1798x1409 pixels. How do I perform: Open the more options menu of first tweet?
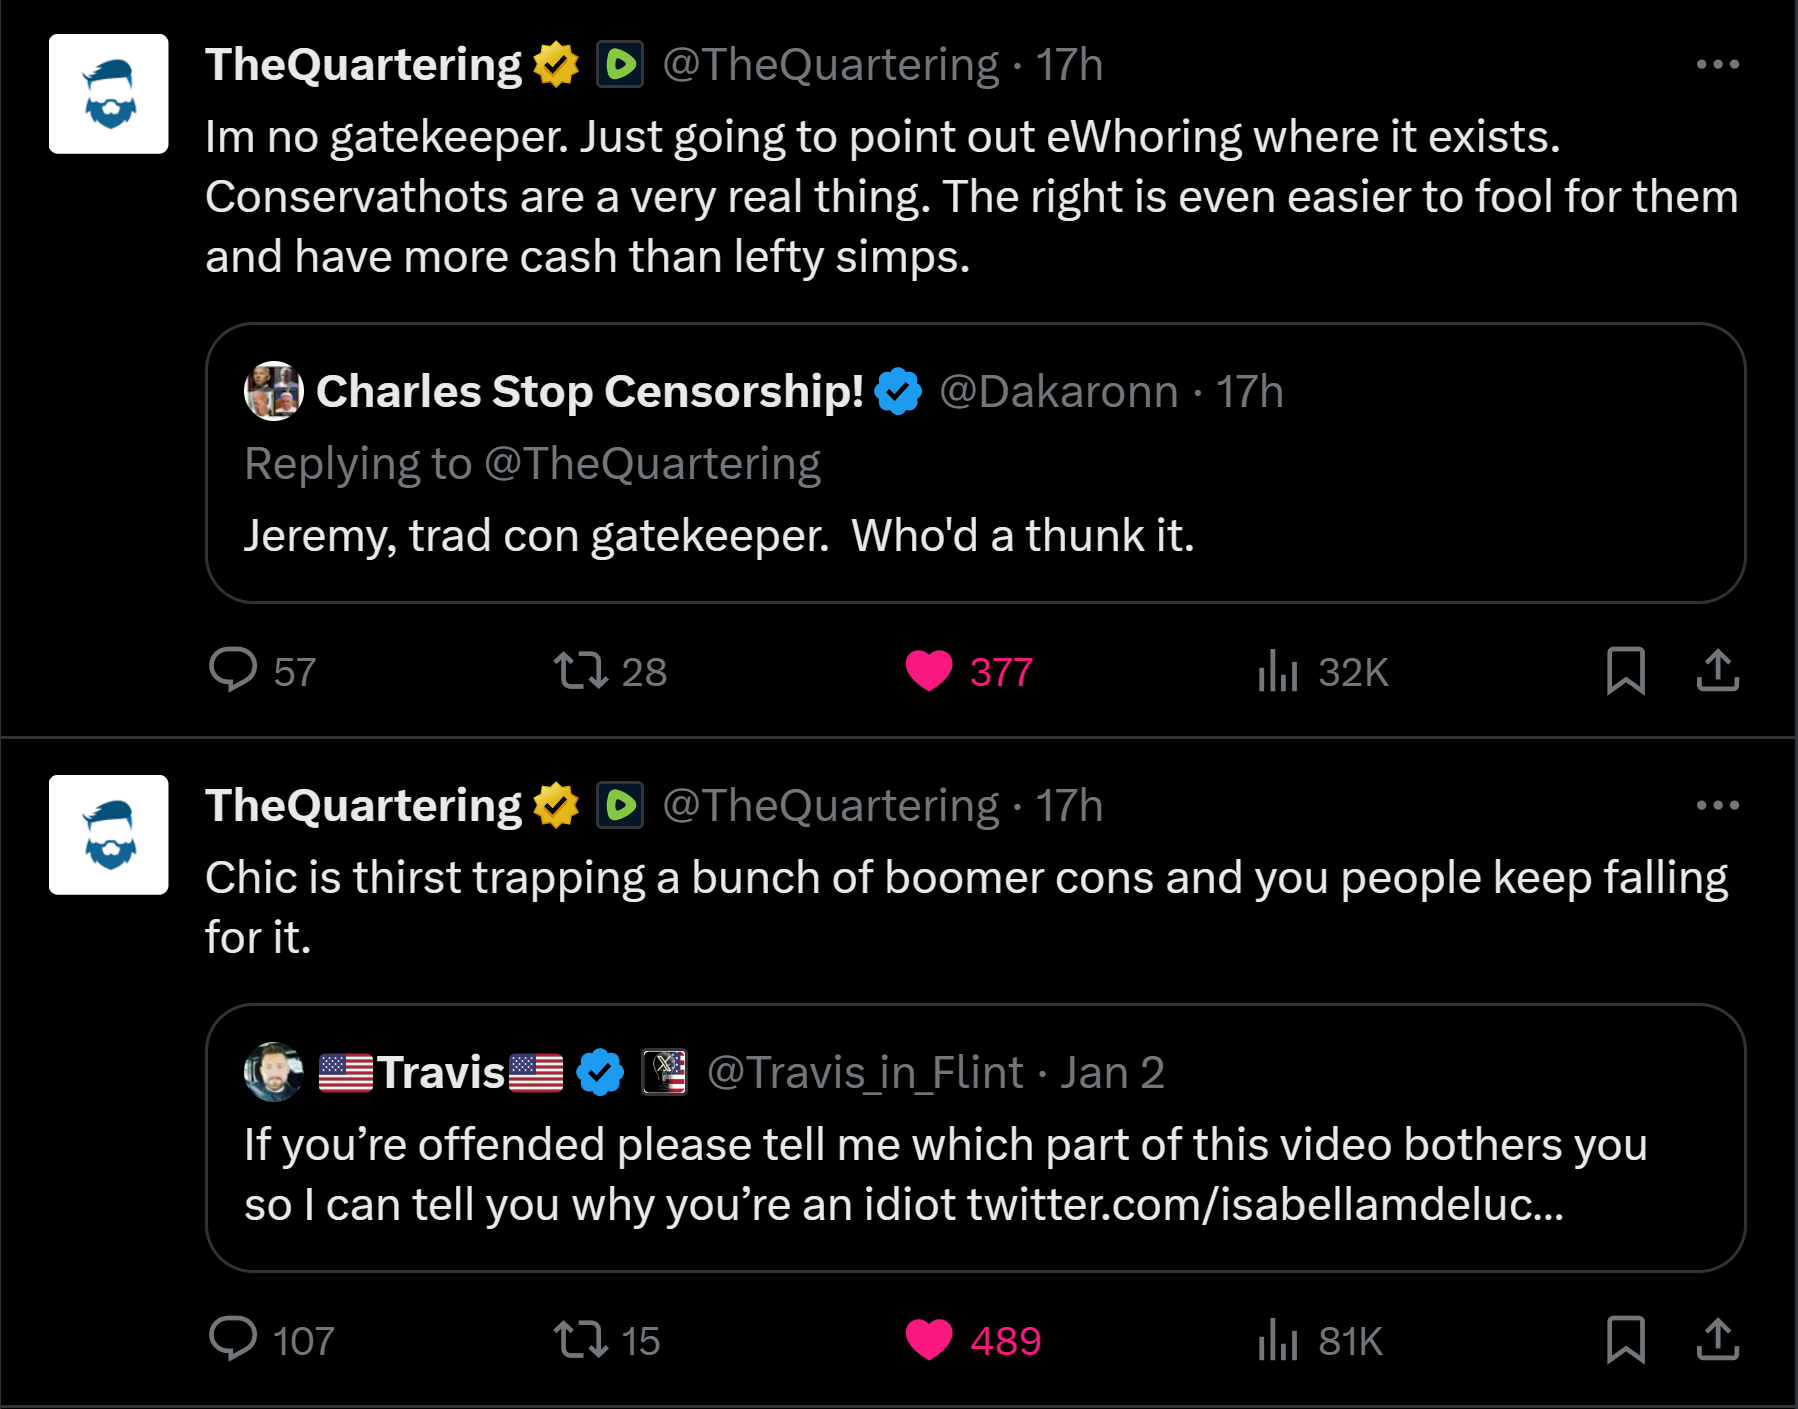point(1718,64)
